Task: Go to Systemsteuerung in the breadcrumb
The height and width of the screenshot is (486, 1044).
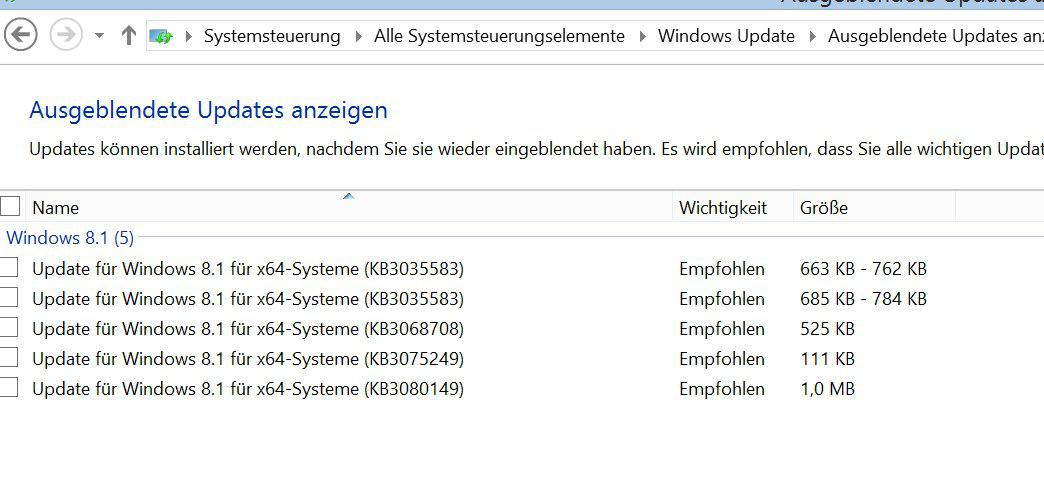Action: pyautogui.click(x=272, y=36)
